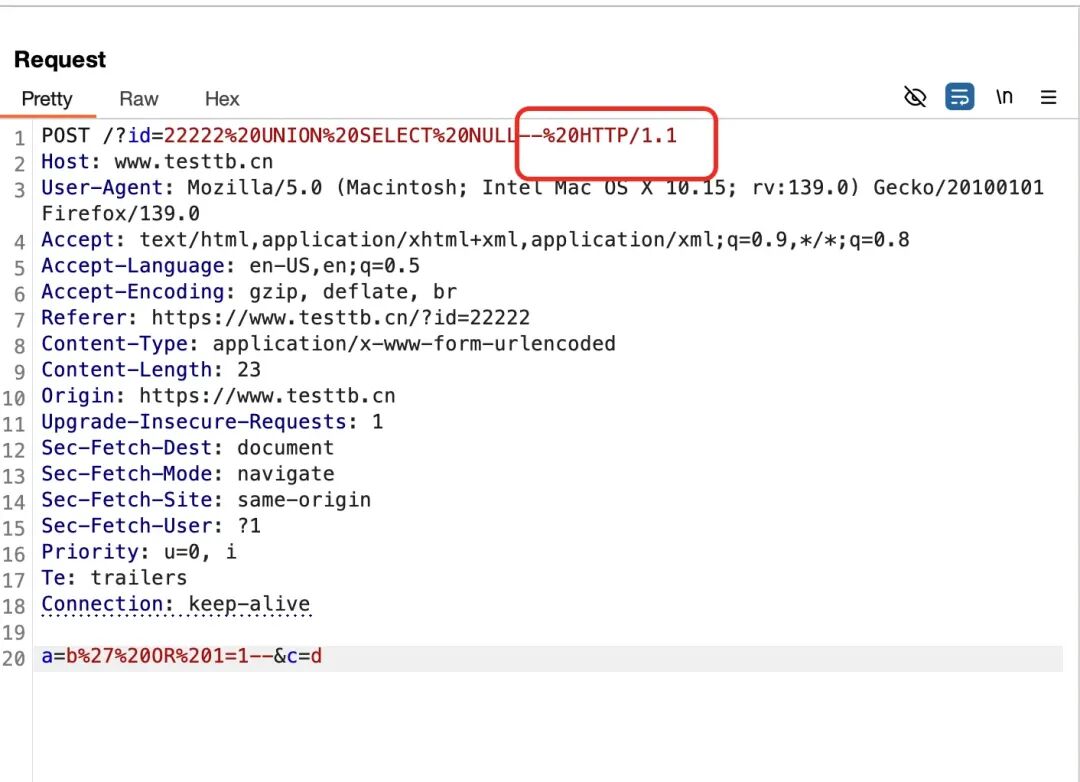1080x782 pixels.
Task: Toggle the \n non-printable characters button
Action: (1004, 97)
